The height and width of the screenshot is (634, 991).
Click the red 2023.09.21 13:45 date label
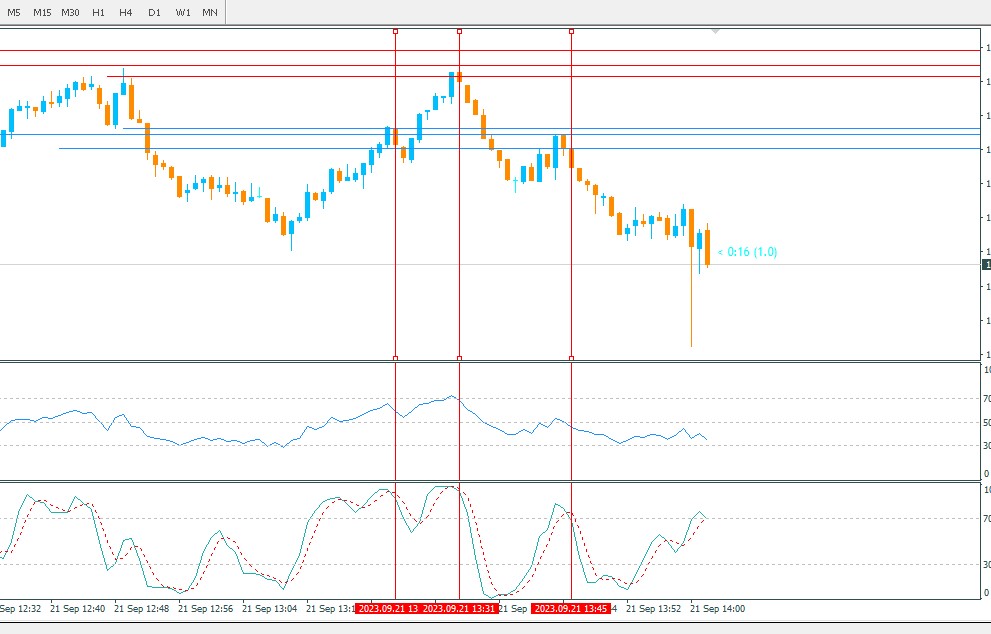pyautogui.click(x=571, y=609)
